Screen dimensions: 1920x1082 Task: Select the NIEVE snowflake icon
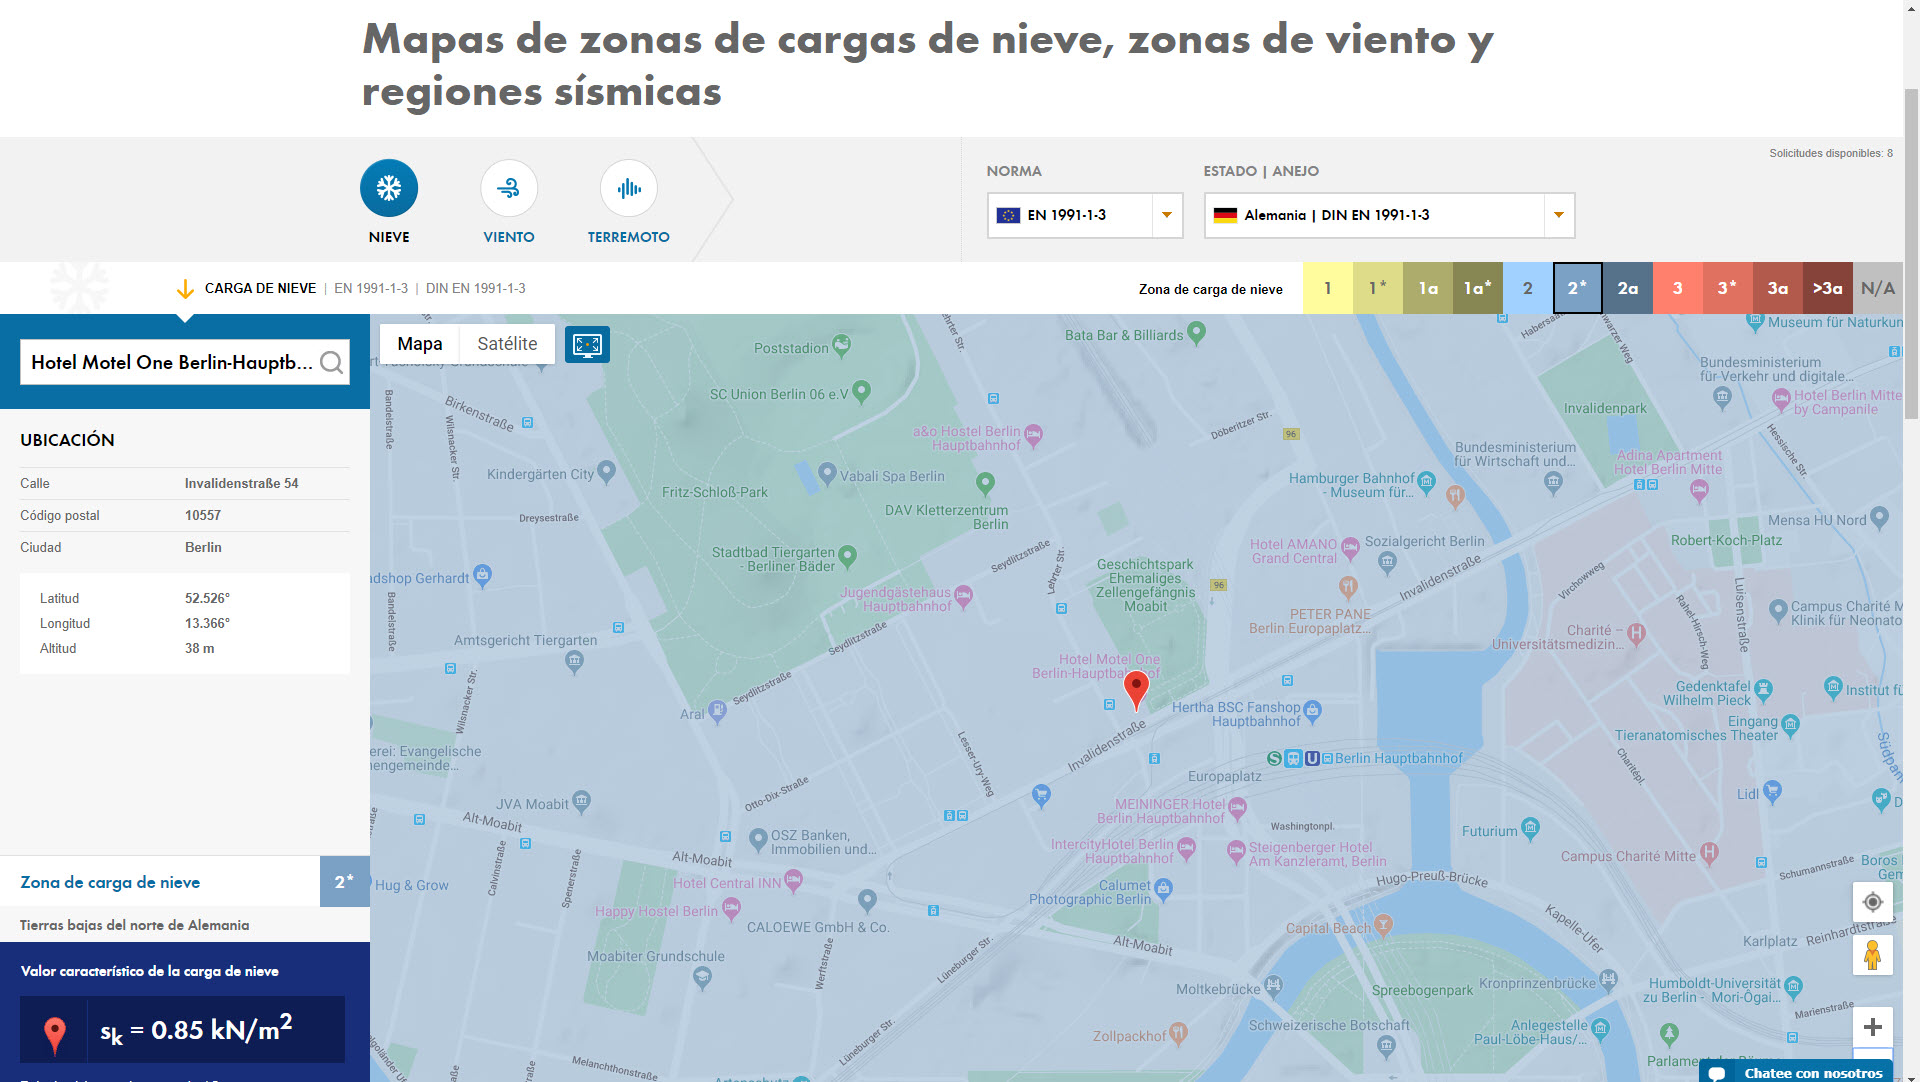(389, 188)
